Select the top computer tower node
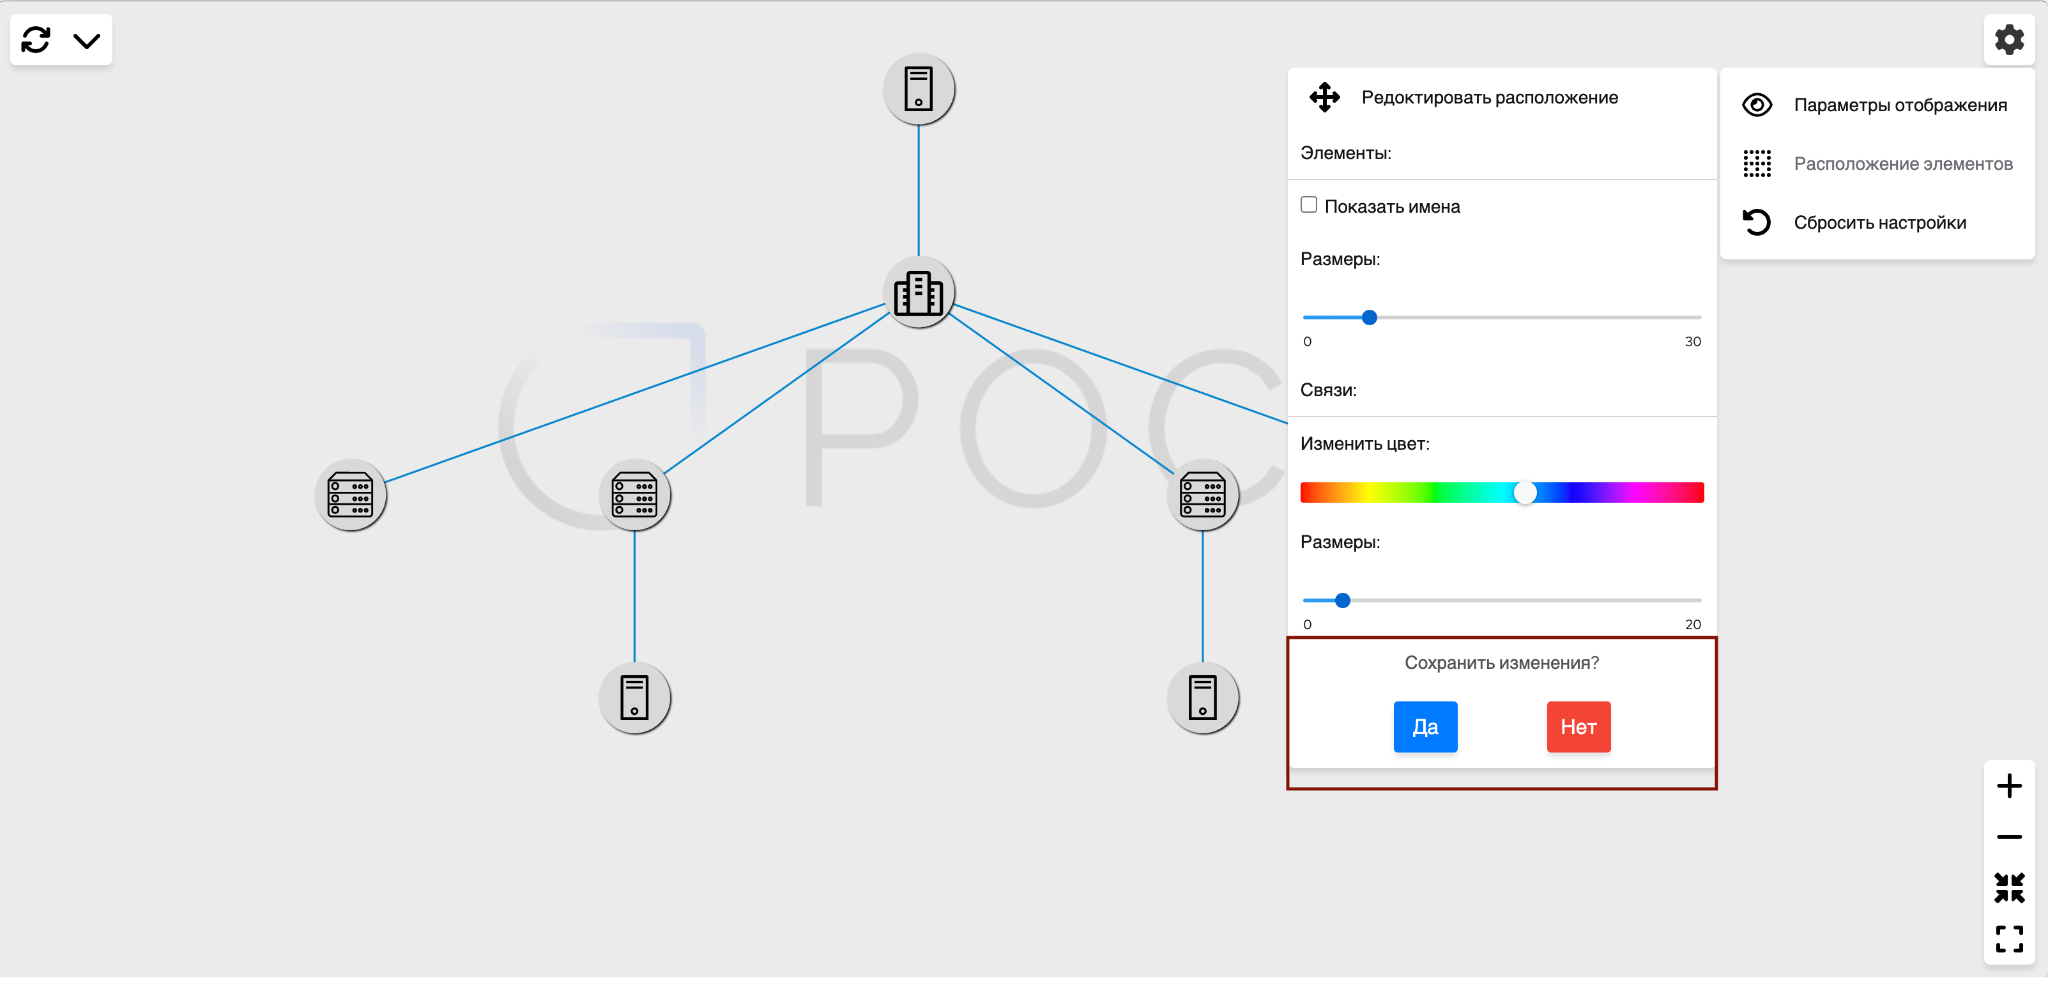This screenshot has width=2048, height=985. [x=918, y=89]
